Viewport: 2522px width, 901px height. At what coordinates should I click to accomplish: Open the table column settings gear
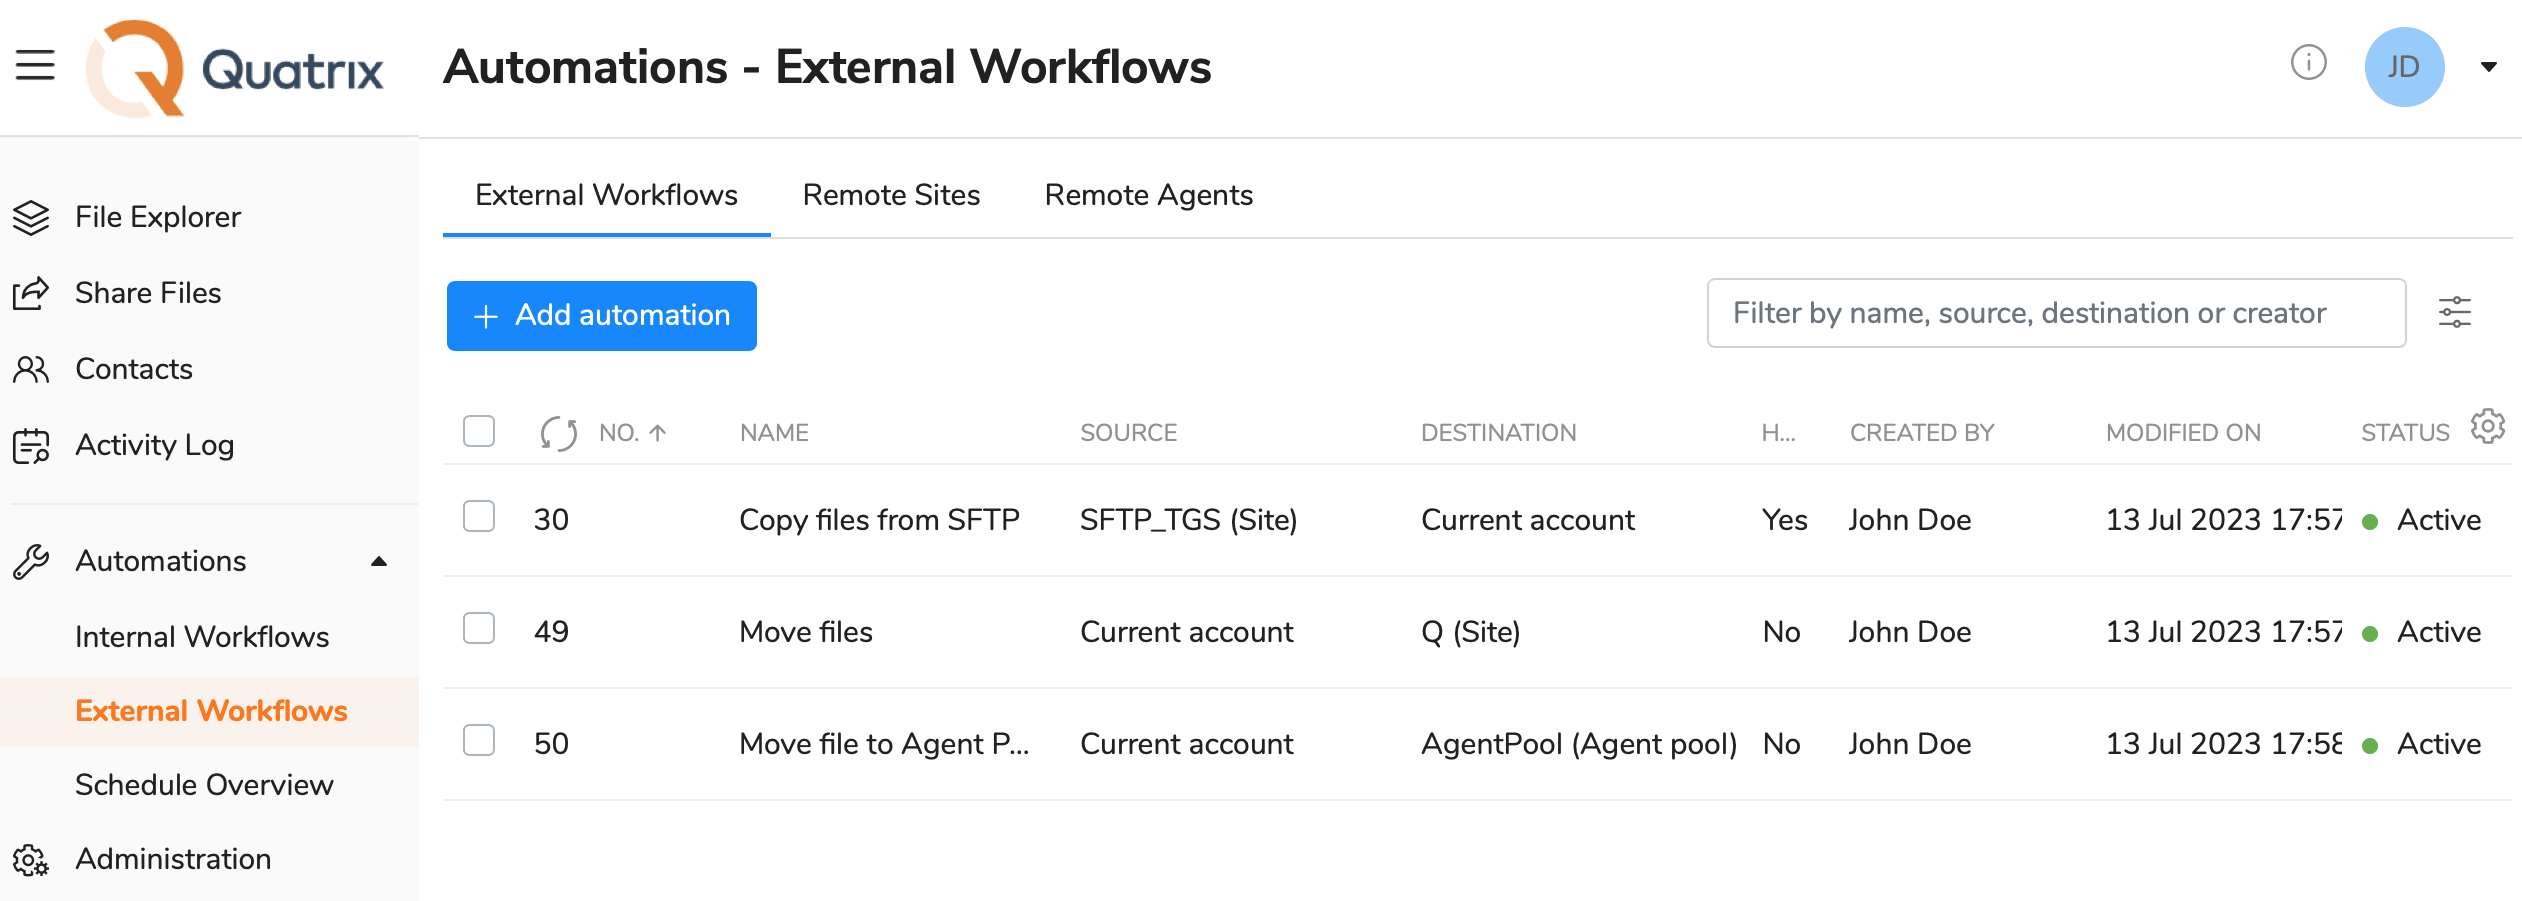click(x=2488, y=426)
